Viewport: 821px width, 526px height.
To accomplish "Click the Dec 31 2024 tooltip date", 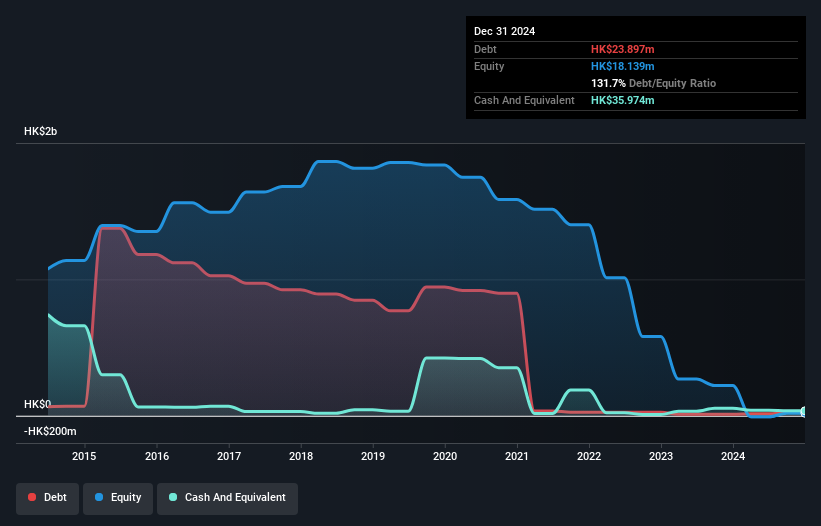I will click(504, 31).
